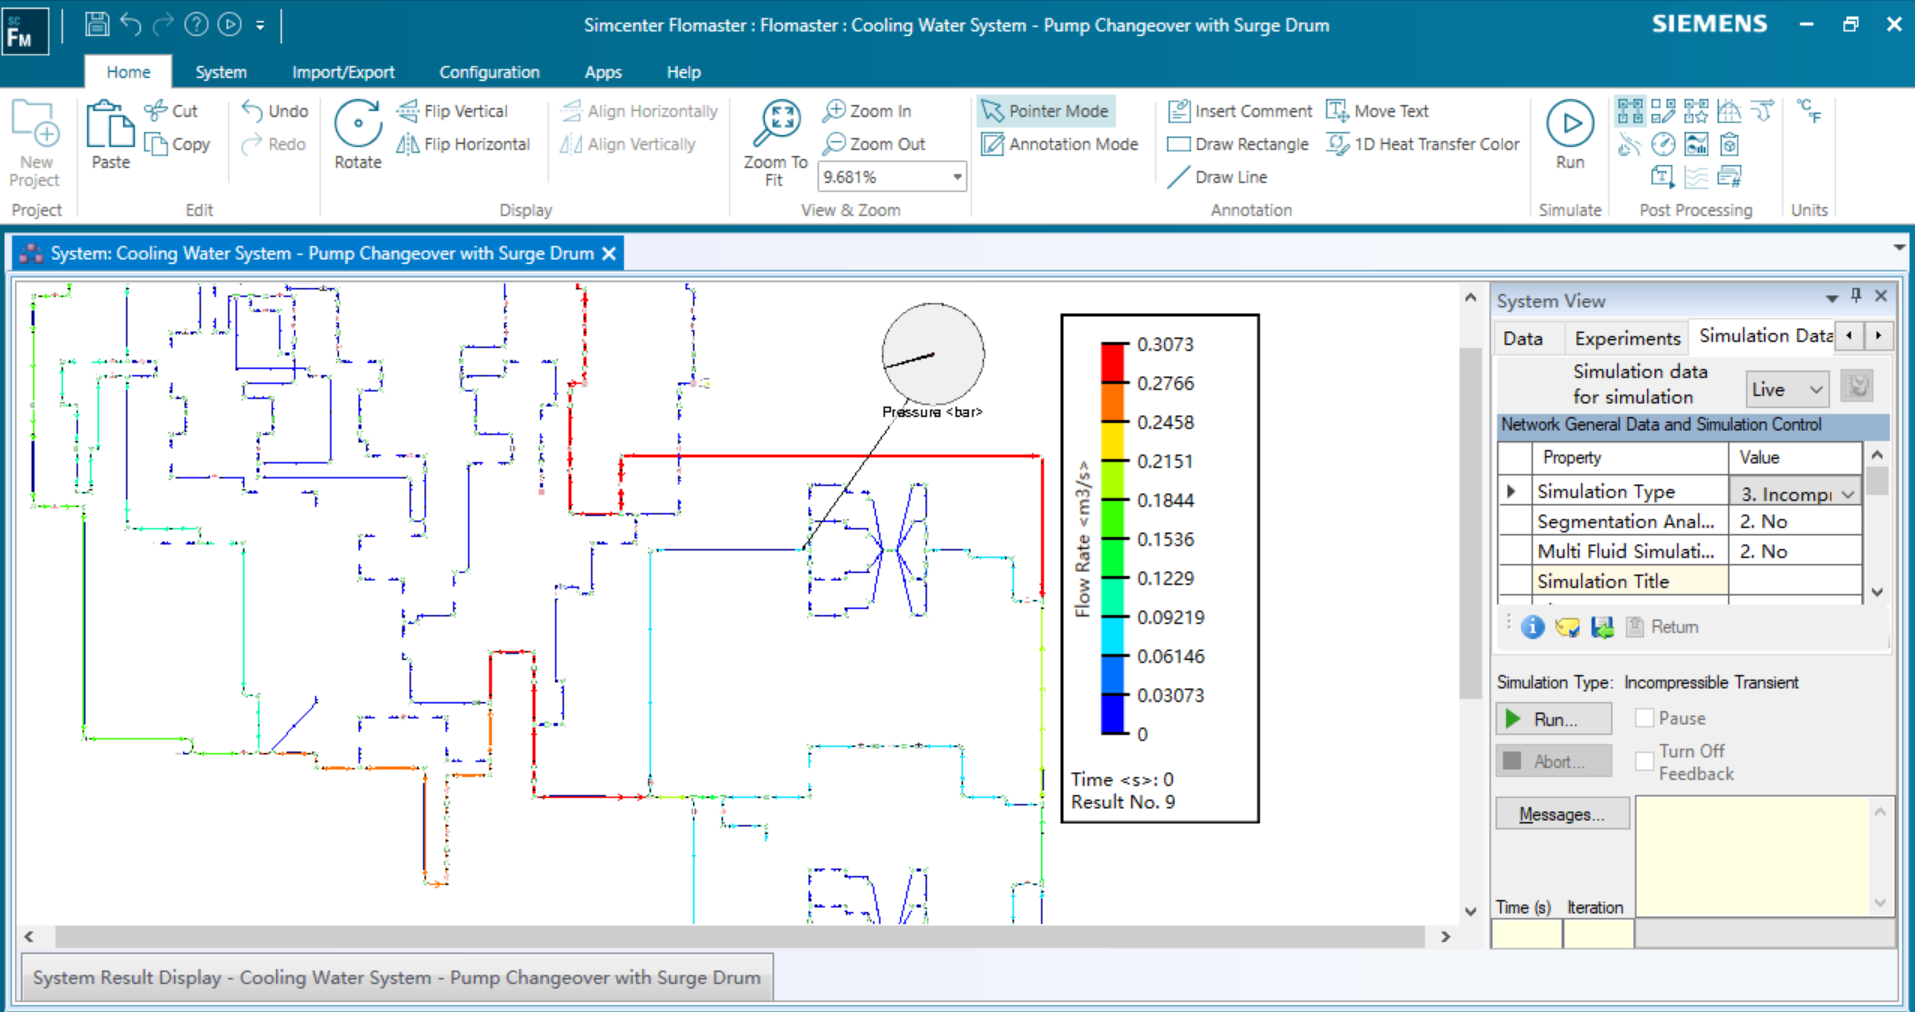The image size is (1915, 1012).
Task: Open the Import/Export ribbon tab
Action: (x=343, y=72)
